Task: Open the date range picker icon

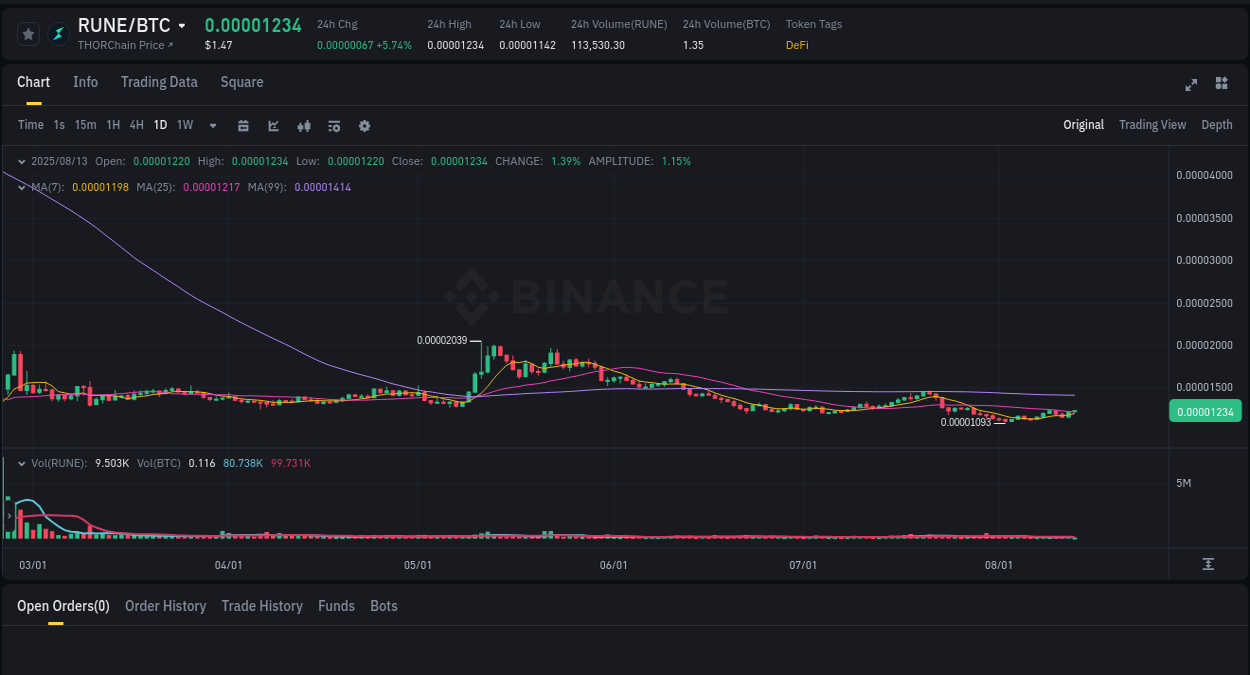Action: 243,126
